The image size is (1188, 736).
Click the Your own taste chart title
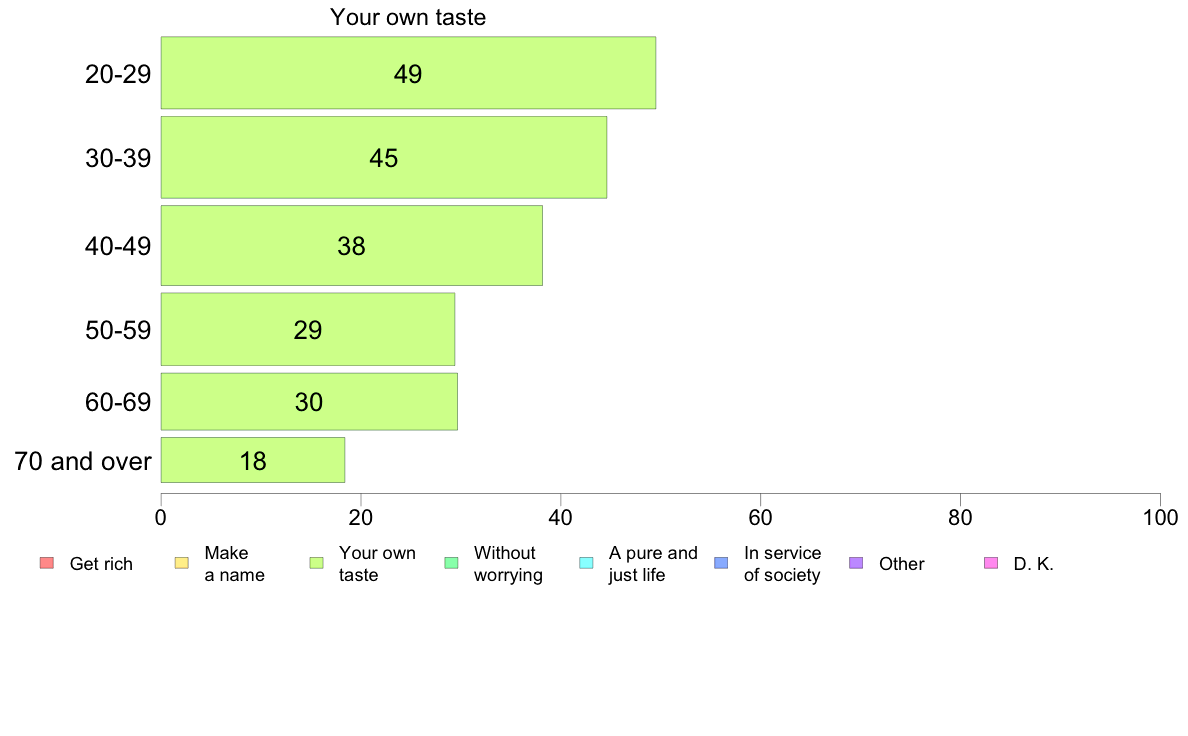pyautogui.click(x=408, y=17)
